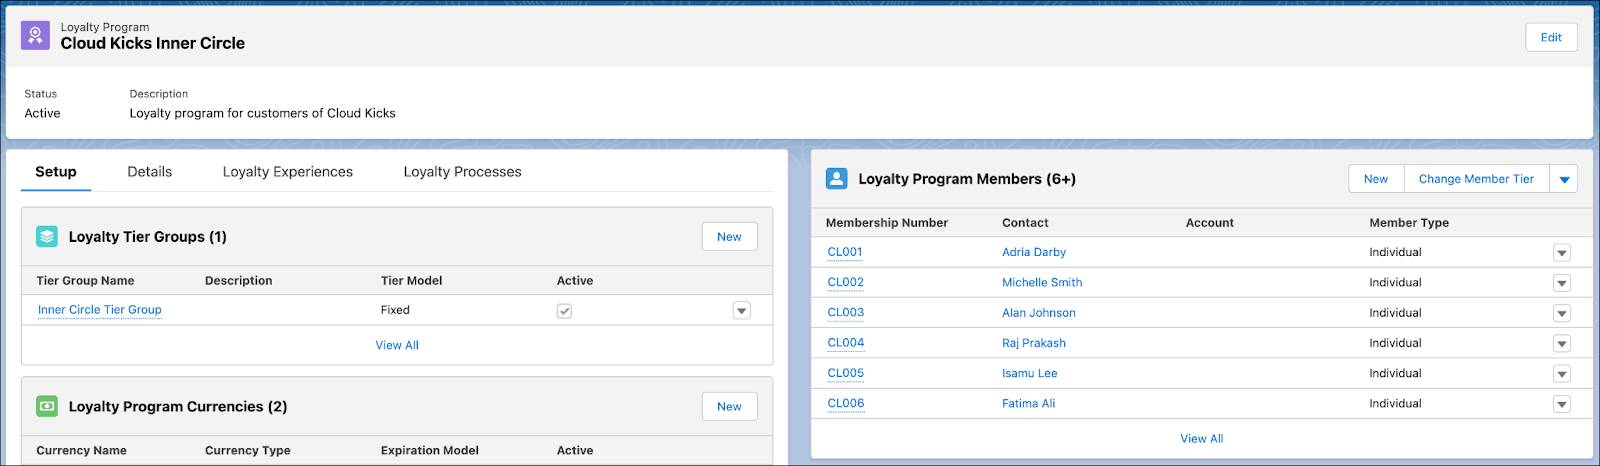The height and width of the screenshot is (466, 1600).
Task: Click the Currency Type column header
Action: coord(248,450)
